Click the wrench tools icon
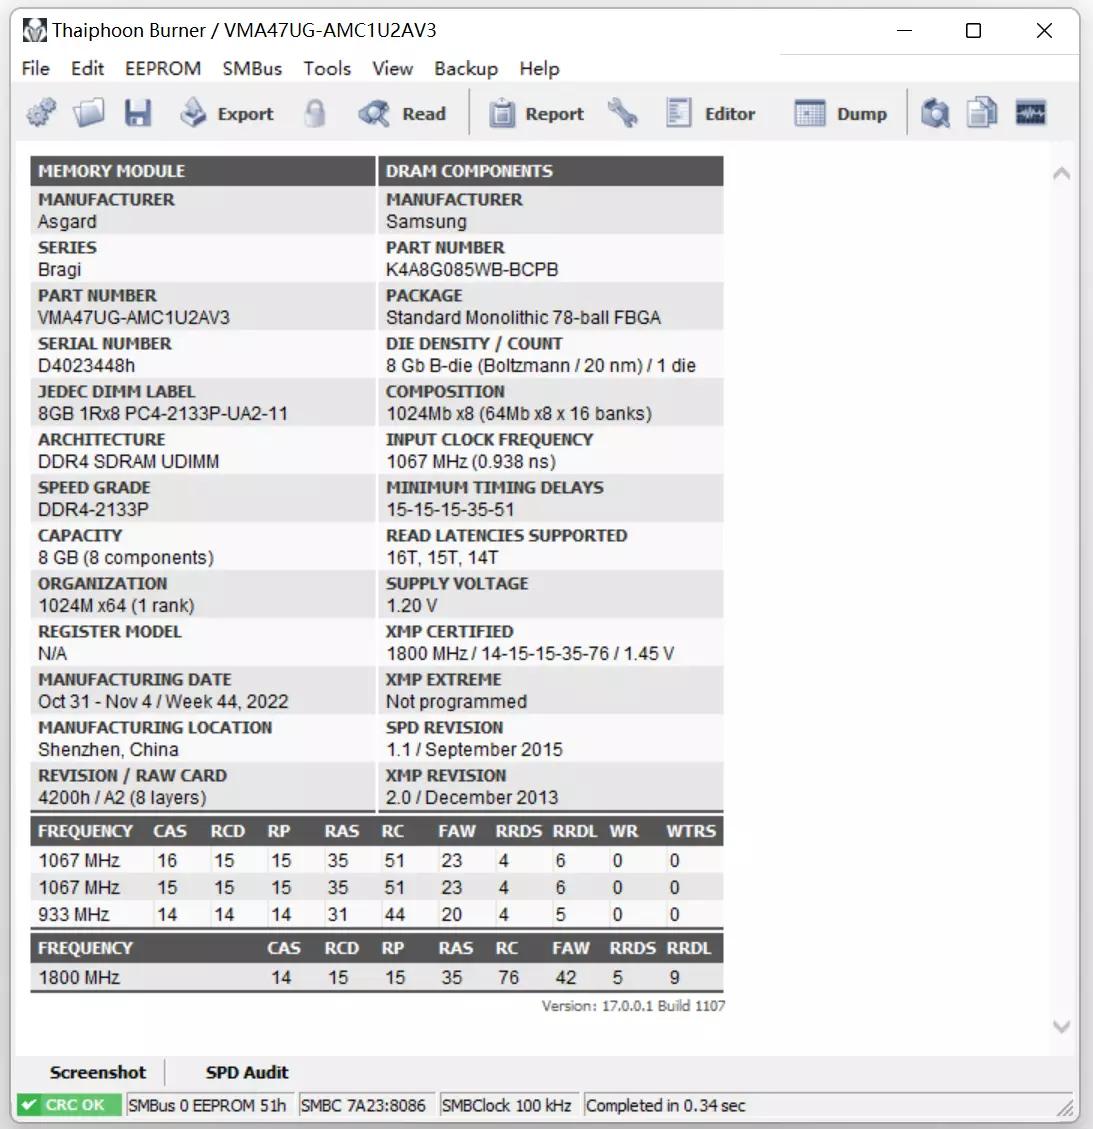This screenshot has height=1129, width=1093. coord(623,113)
